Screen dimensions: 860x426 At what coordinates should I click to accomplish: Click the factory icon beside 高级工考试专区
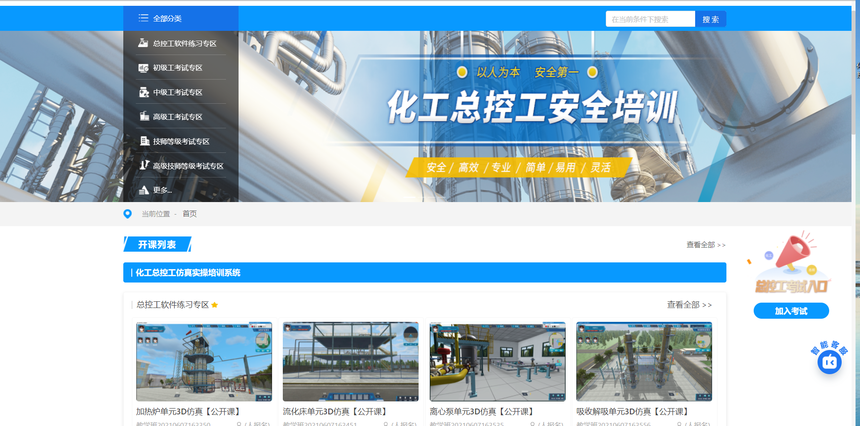coord(144,116)
